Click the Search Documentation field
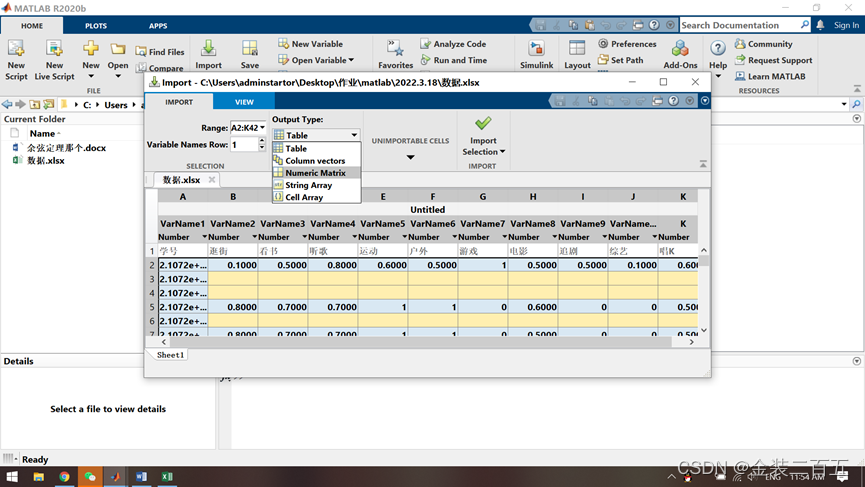This screenshot has width=865, height=487. 739,25
